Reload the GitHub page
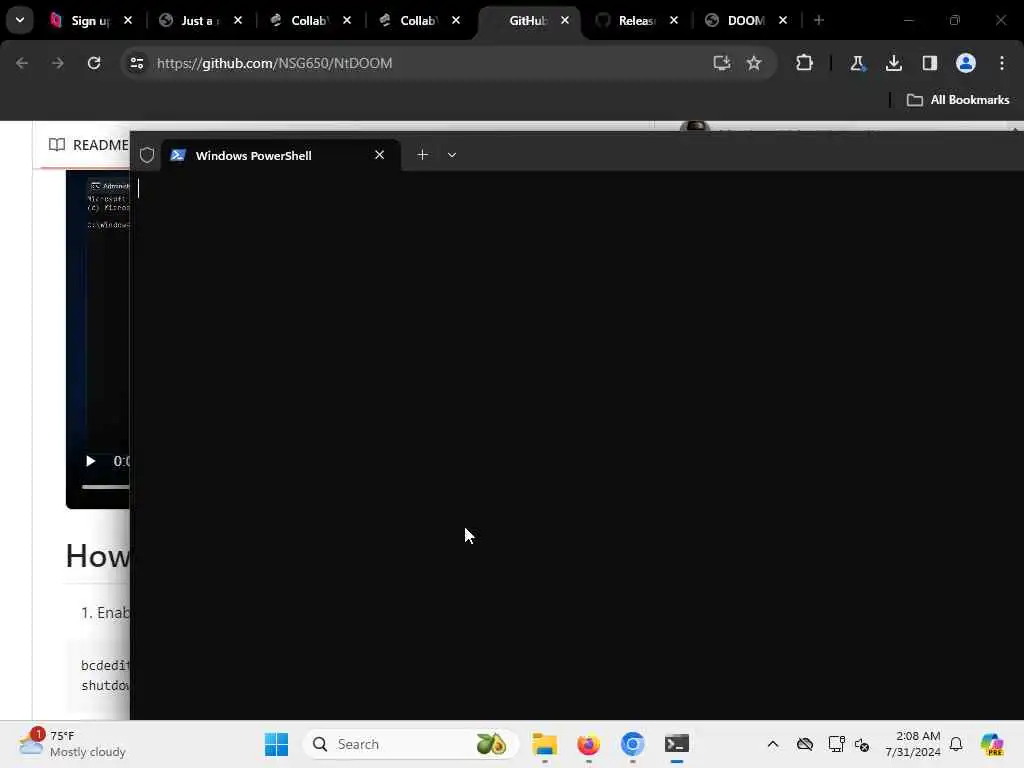 click(94, 63)
